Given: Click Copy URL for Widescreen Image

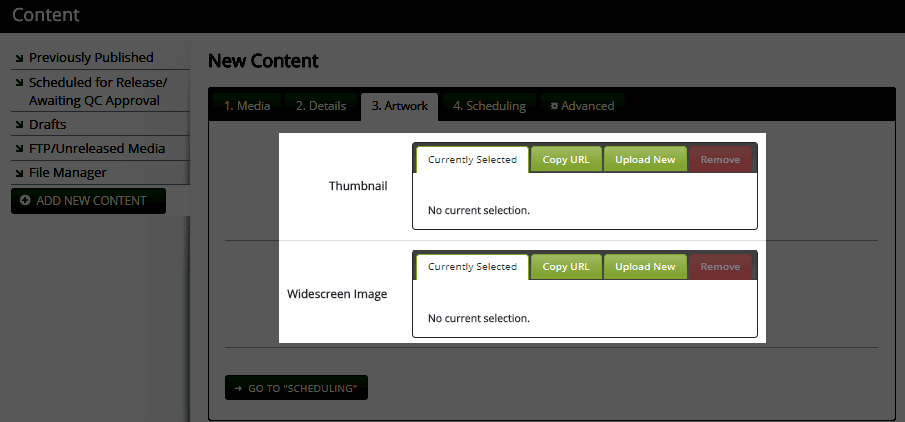Looking at the screenshot, I should point(566,267).
